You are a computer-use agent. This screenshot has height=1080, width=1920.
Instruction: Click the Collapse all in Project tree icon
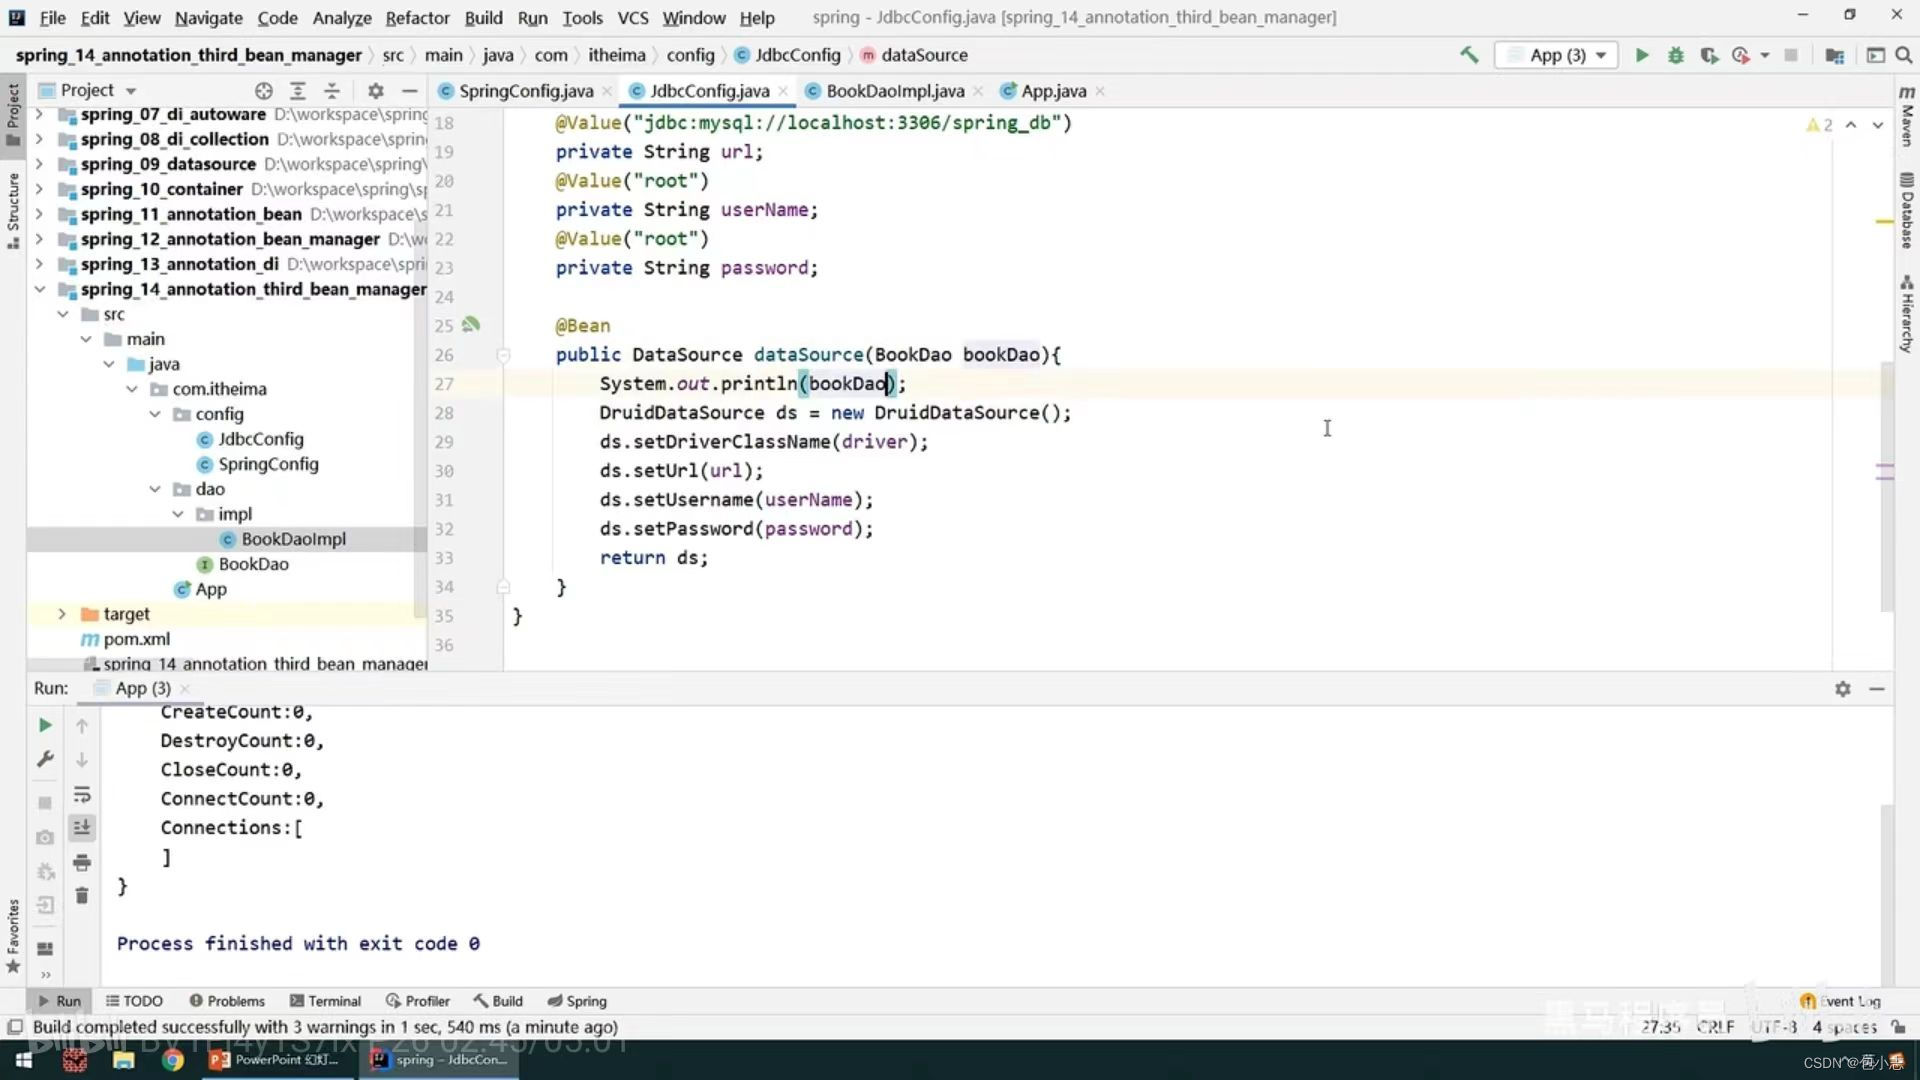[x=331, y=88]
